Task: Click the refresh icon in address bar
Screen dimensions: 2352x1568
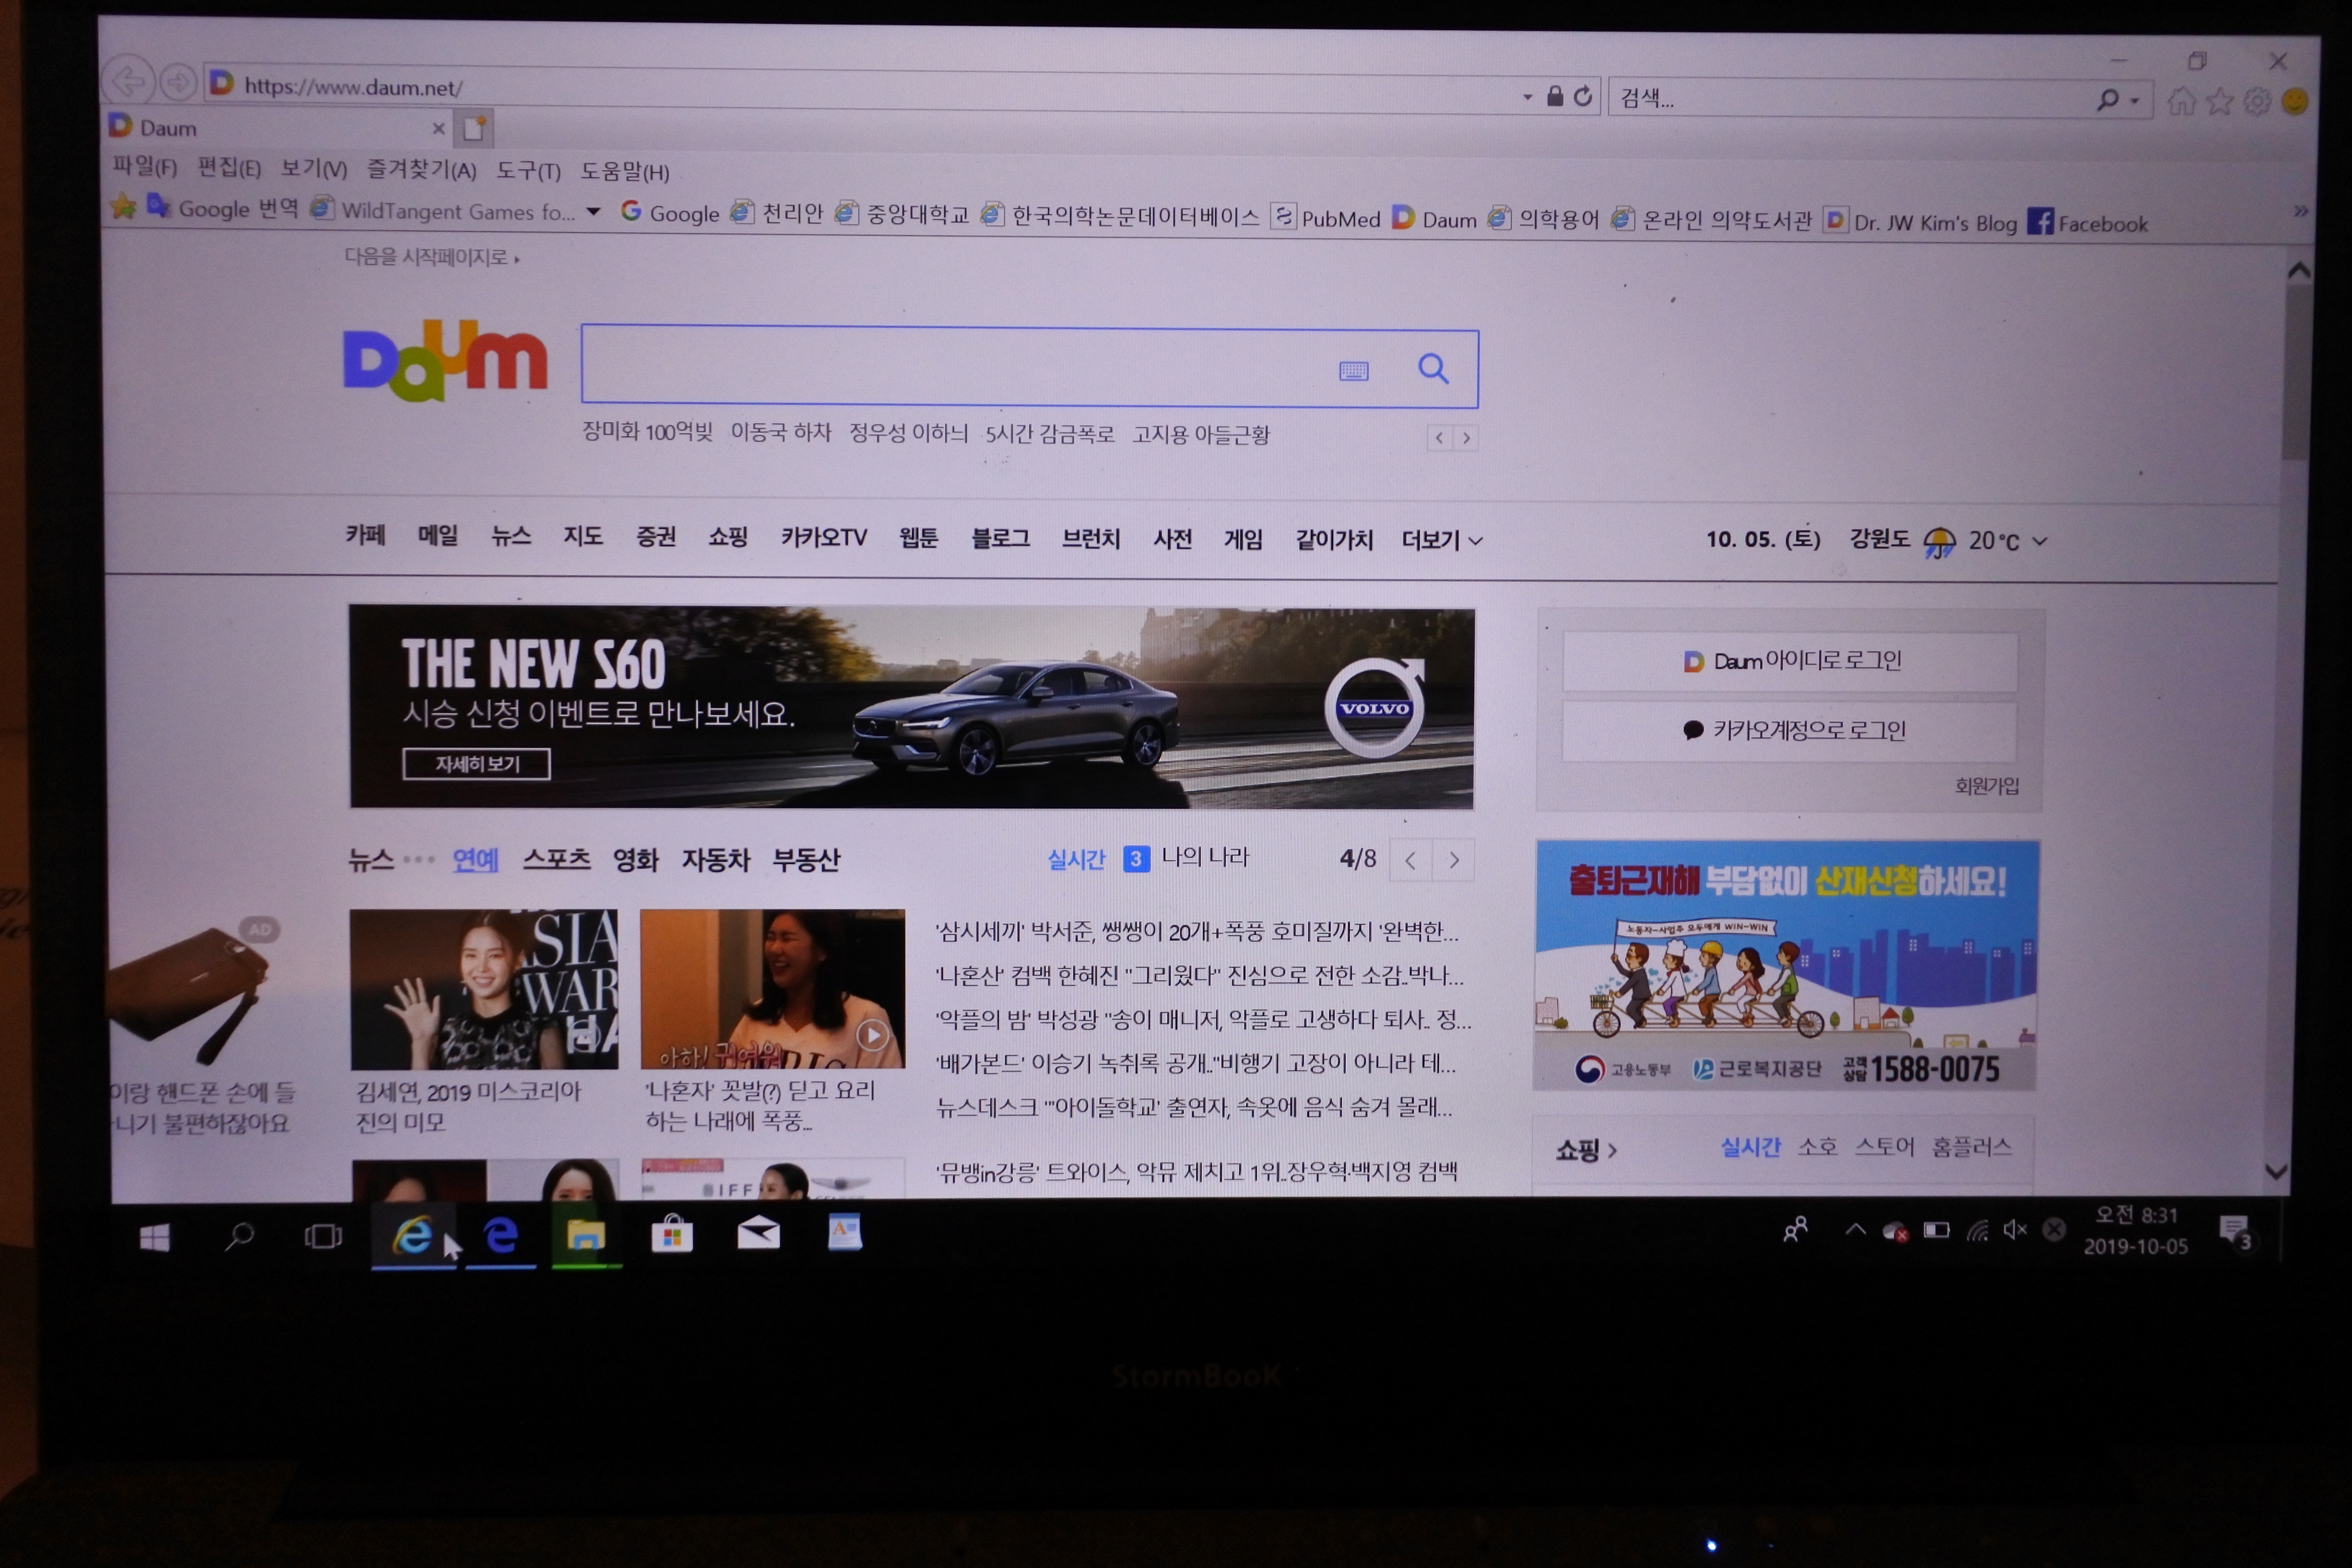Action: 1582,96
